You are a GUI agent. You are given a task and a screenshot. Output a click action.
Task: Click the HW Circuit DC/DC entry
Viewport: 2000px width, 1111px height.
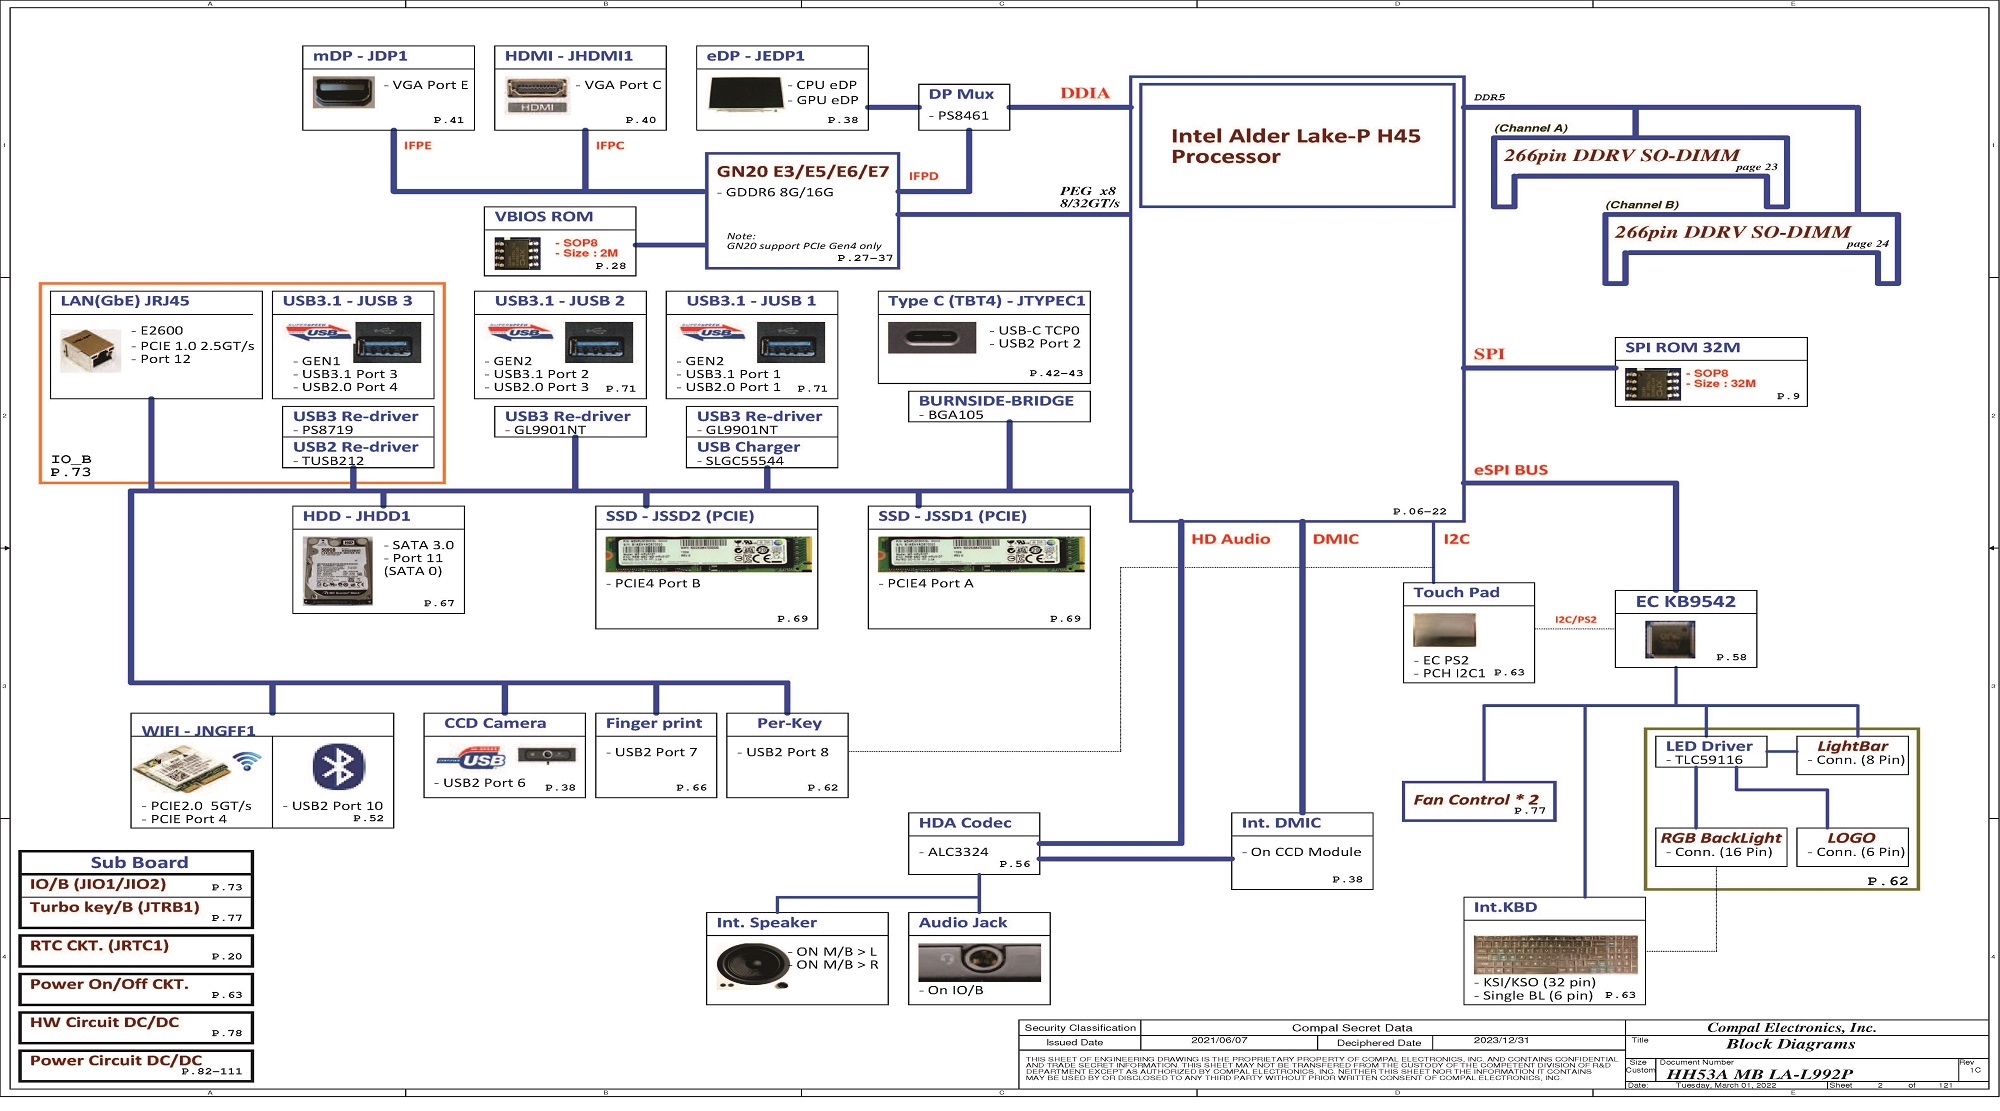(x=137, y=1027)
